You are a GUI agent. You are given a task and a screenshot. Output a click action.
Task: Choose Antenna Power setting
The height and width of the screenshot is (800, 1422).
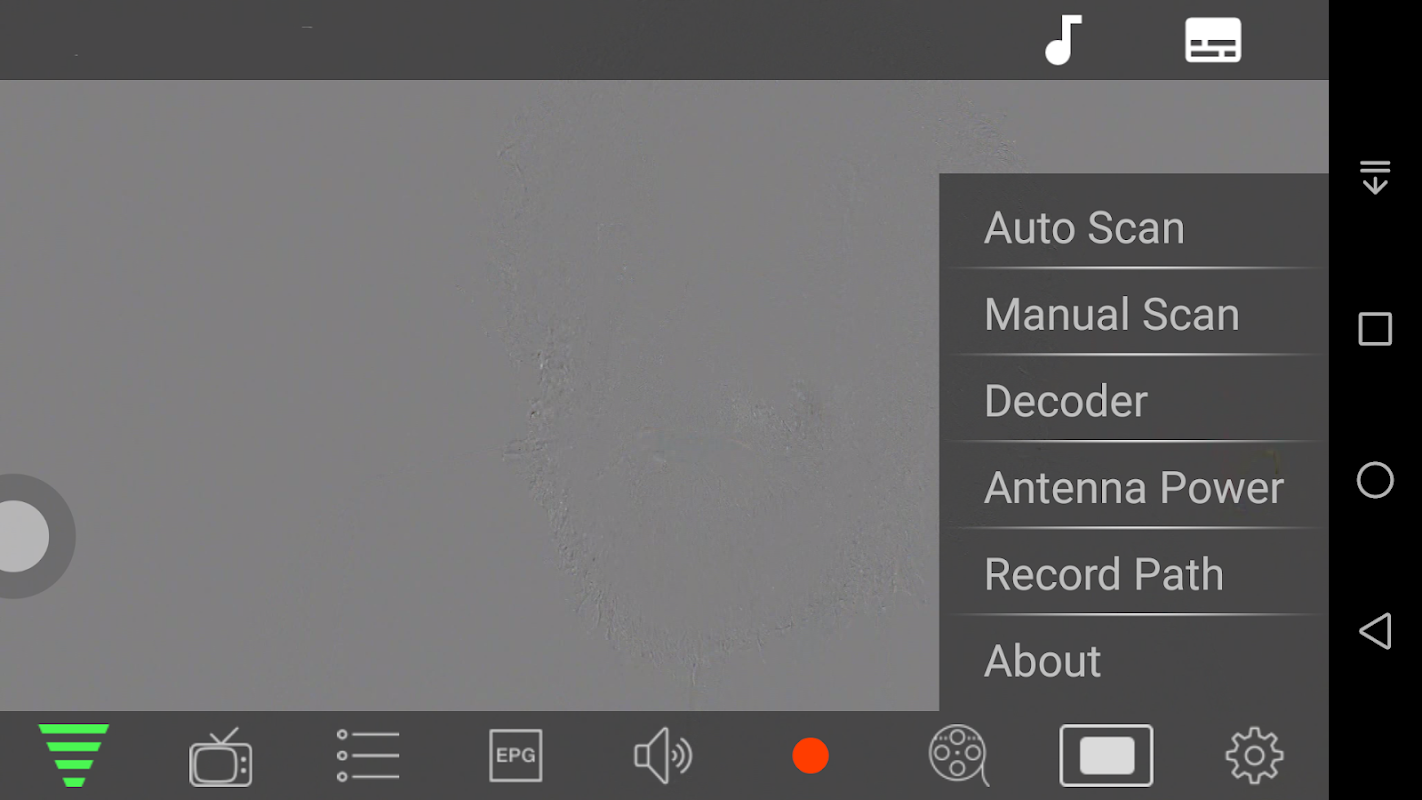pyautogui.click(x=1134, y=488)
